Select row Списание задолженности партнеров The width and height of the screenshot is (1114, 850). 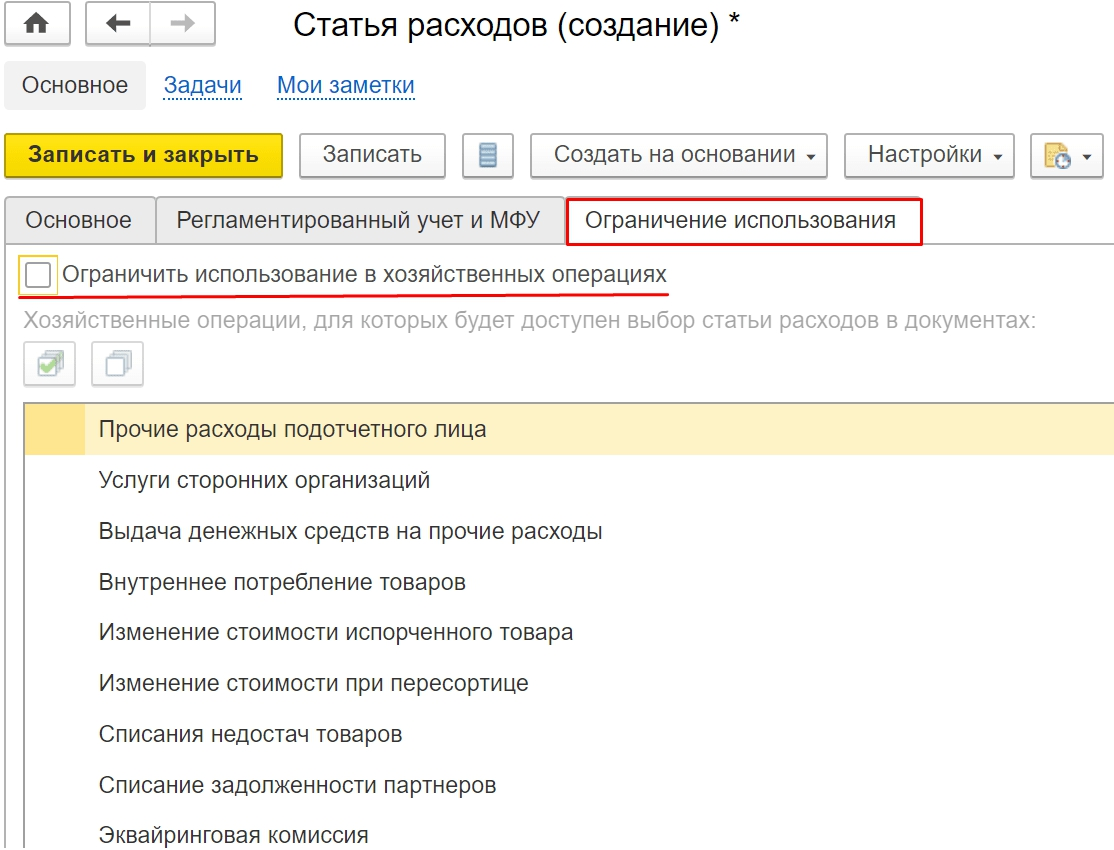568,785
